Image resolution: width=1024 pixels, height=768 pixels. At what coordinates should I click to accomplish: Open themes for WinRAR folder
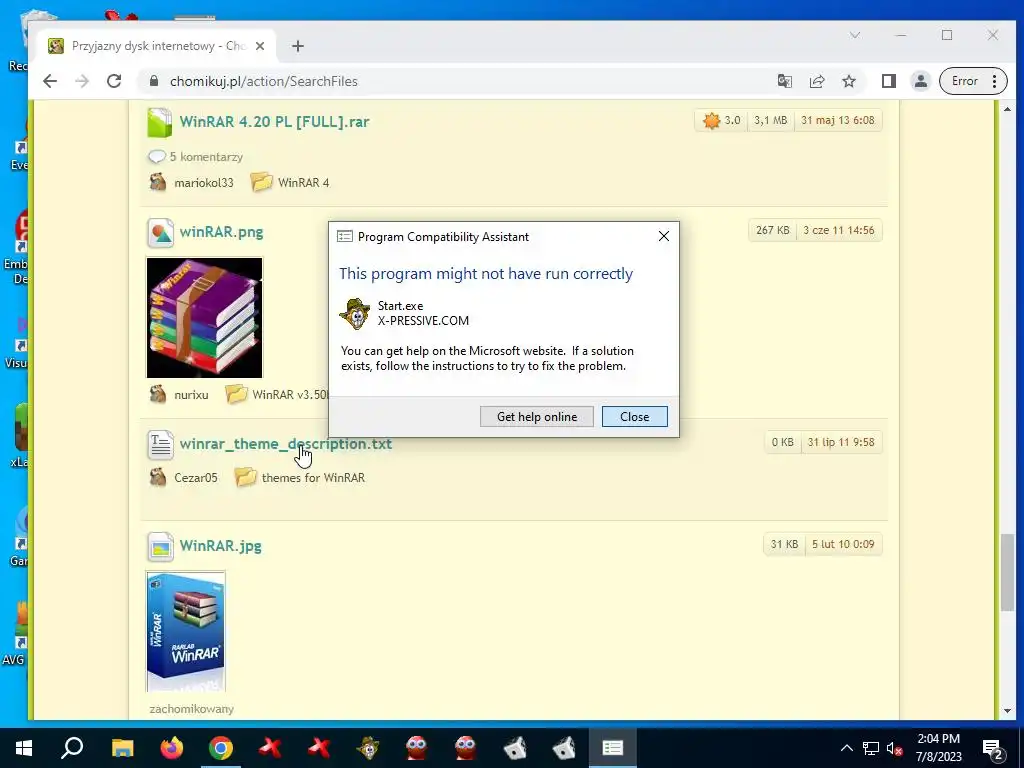coord(313,477)
